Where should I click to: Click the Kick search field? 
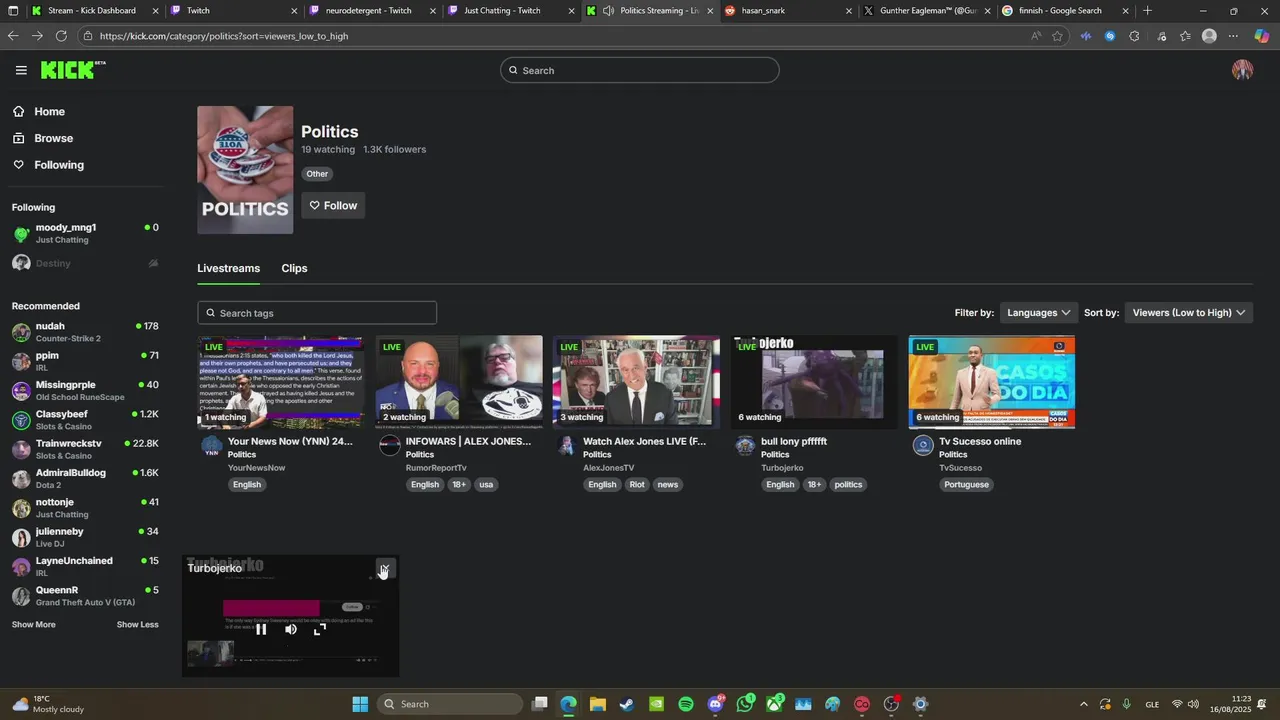pyautogui.click(x=640, y=70)
